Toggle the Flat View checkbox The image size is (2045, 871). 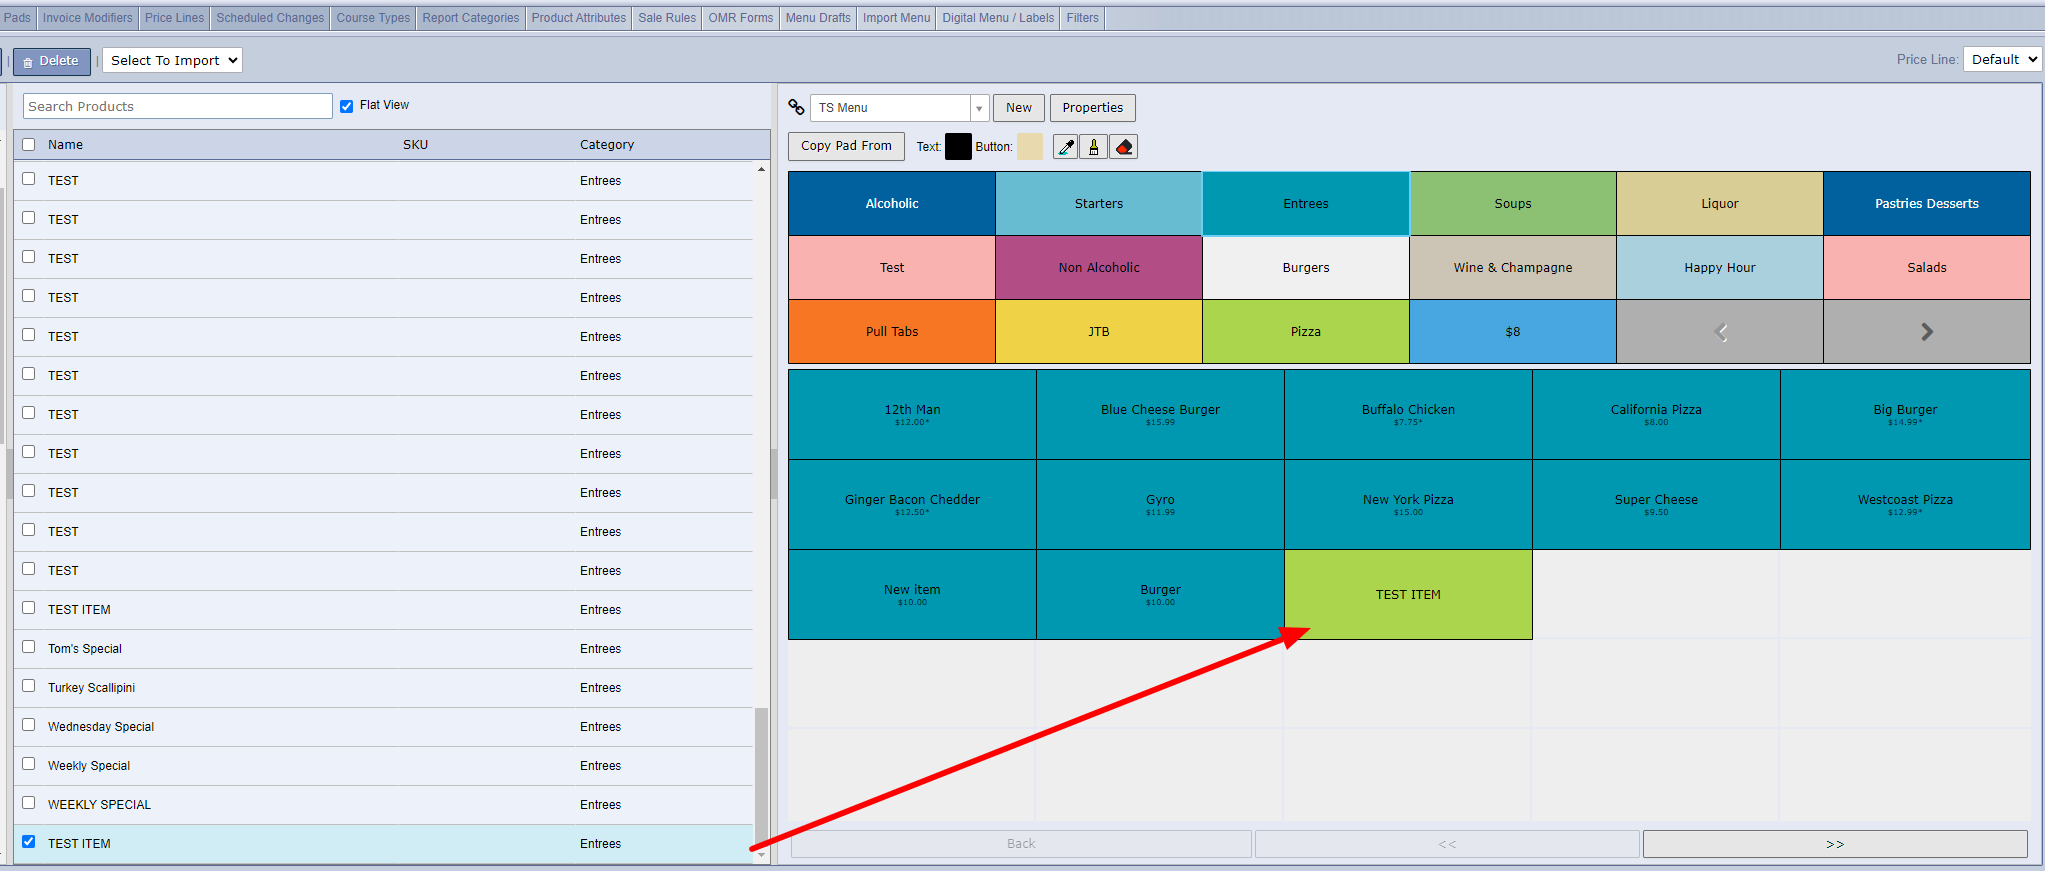(346, 106)
